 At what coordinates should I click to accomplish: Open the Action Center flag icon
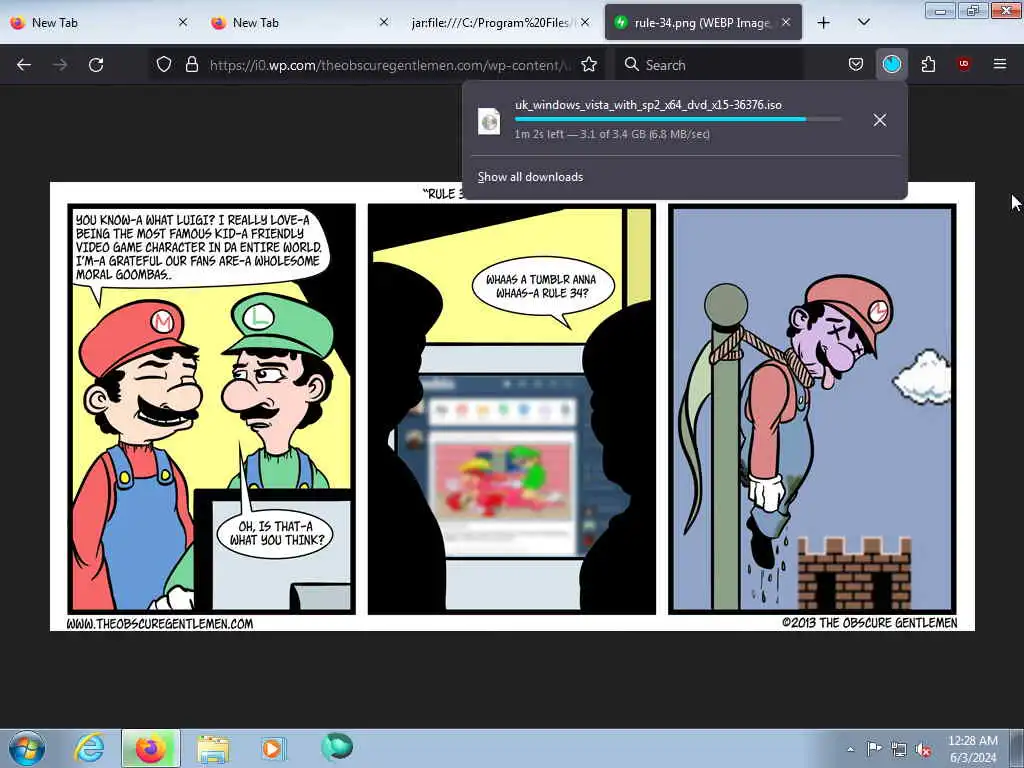click(874, 749)
